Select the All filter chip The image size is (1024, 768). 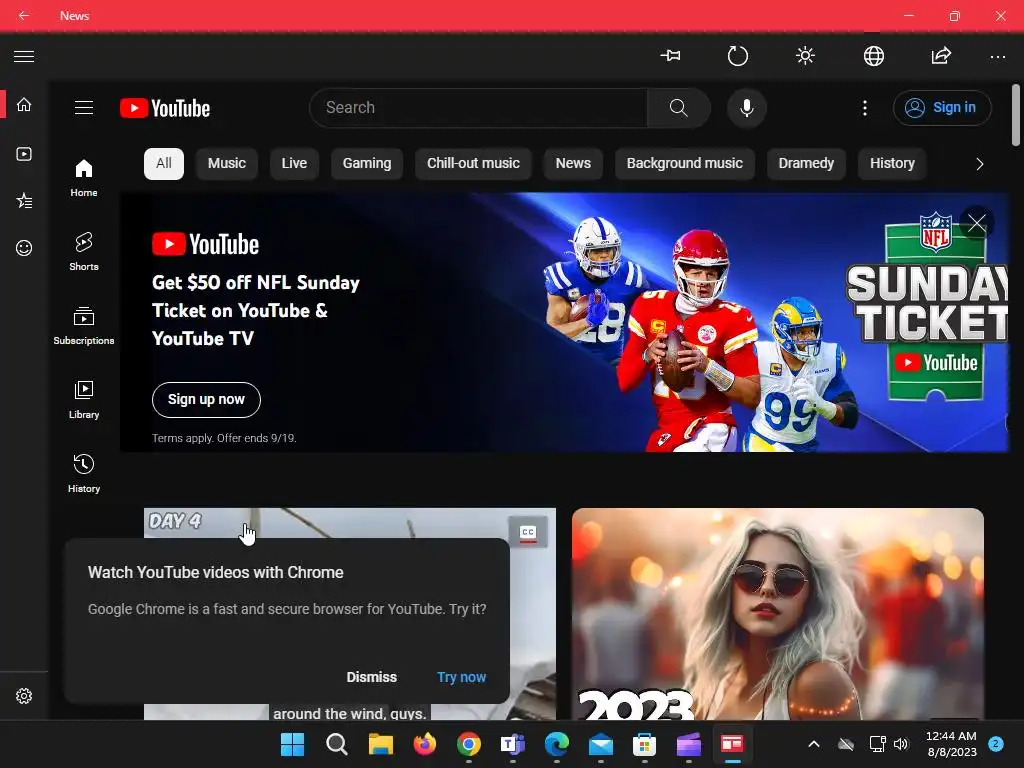[x=164, y=163]
